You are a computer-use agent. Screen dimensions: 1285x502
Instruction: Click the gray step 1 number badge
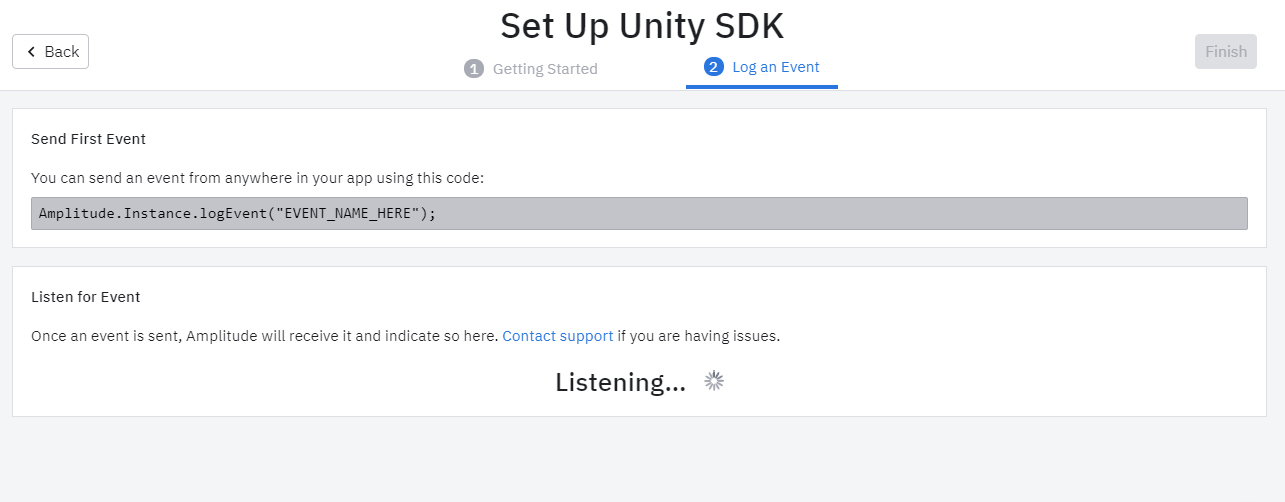474,69
